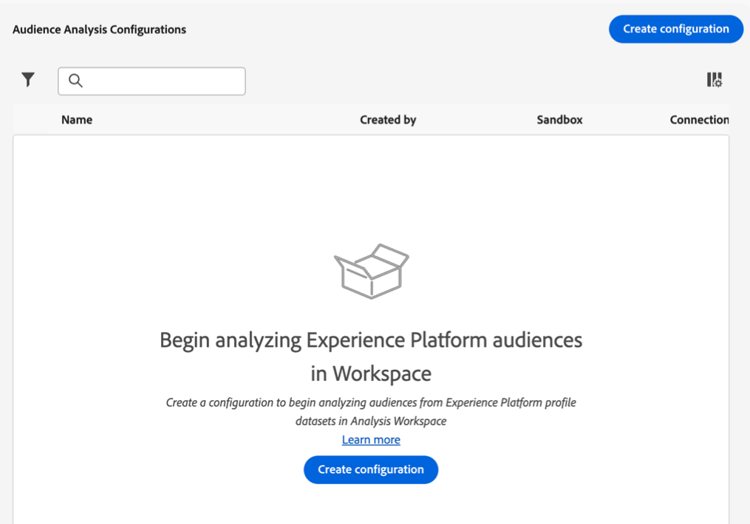Click the 'in Workspace' heading line
This screenshot has width=750, height=524.
371,374
